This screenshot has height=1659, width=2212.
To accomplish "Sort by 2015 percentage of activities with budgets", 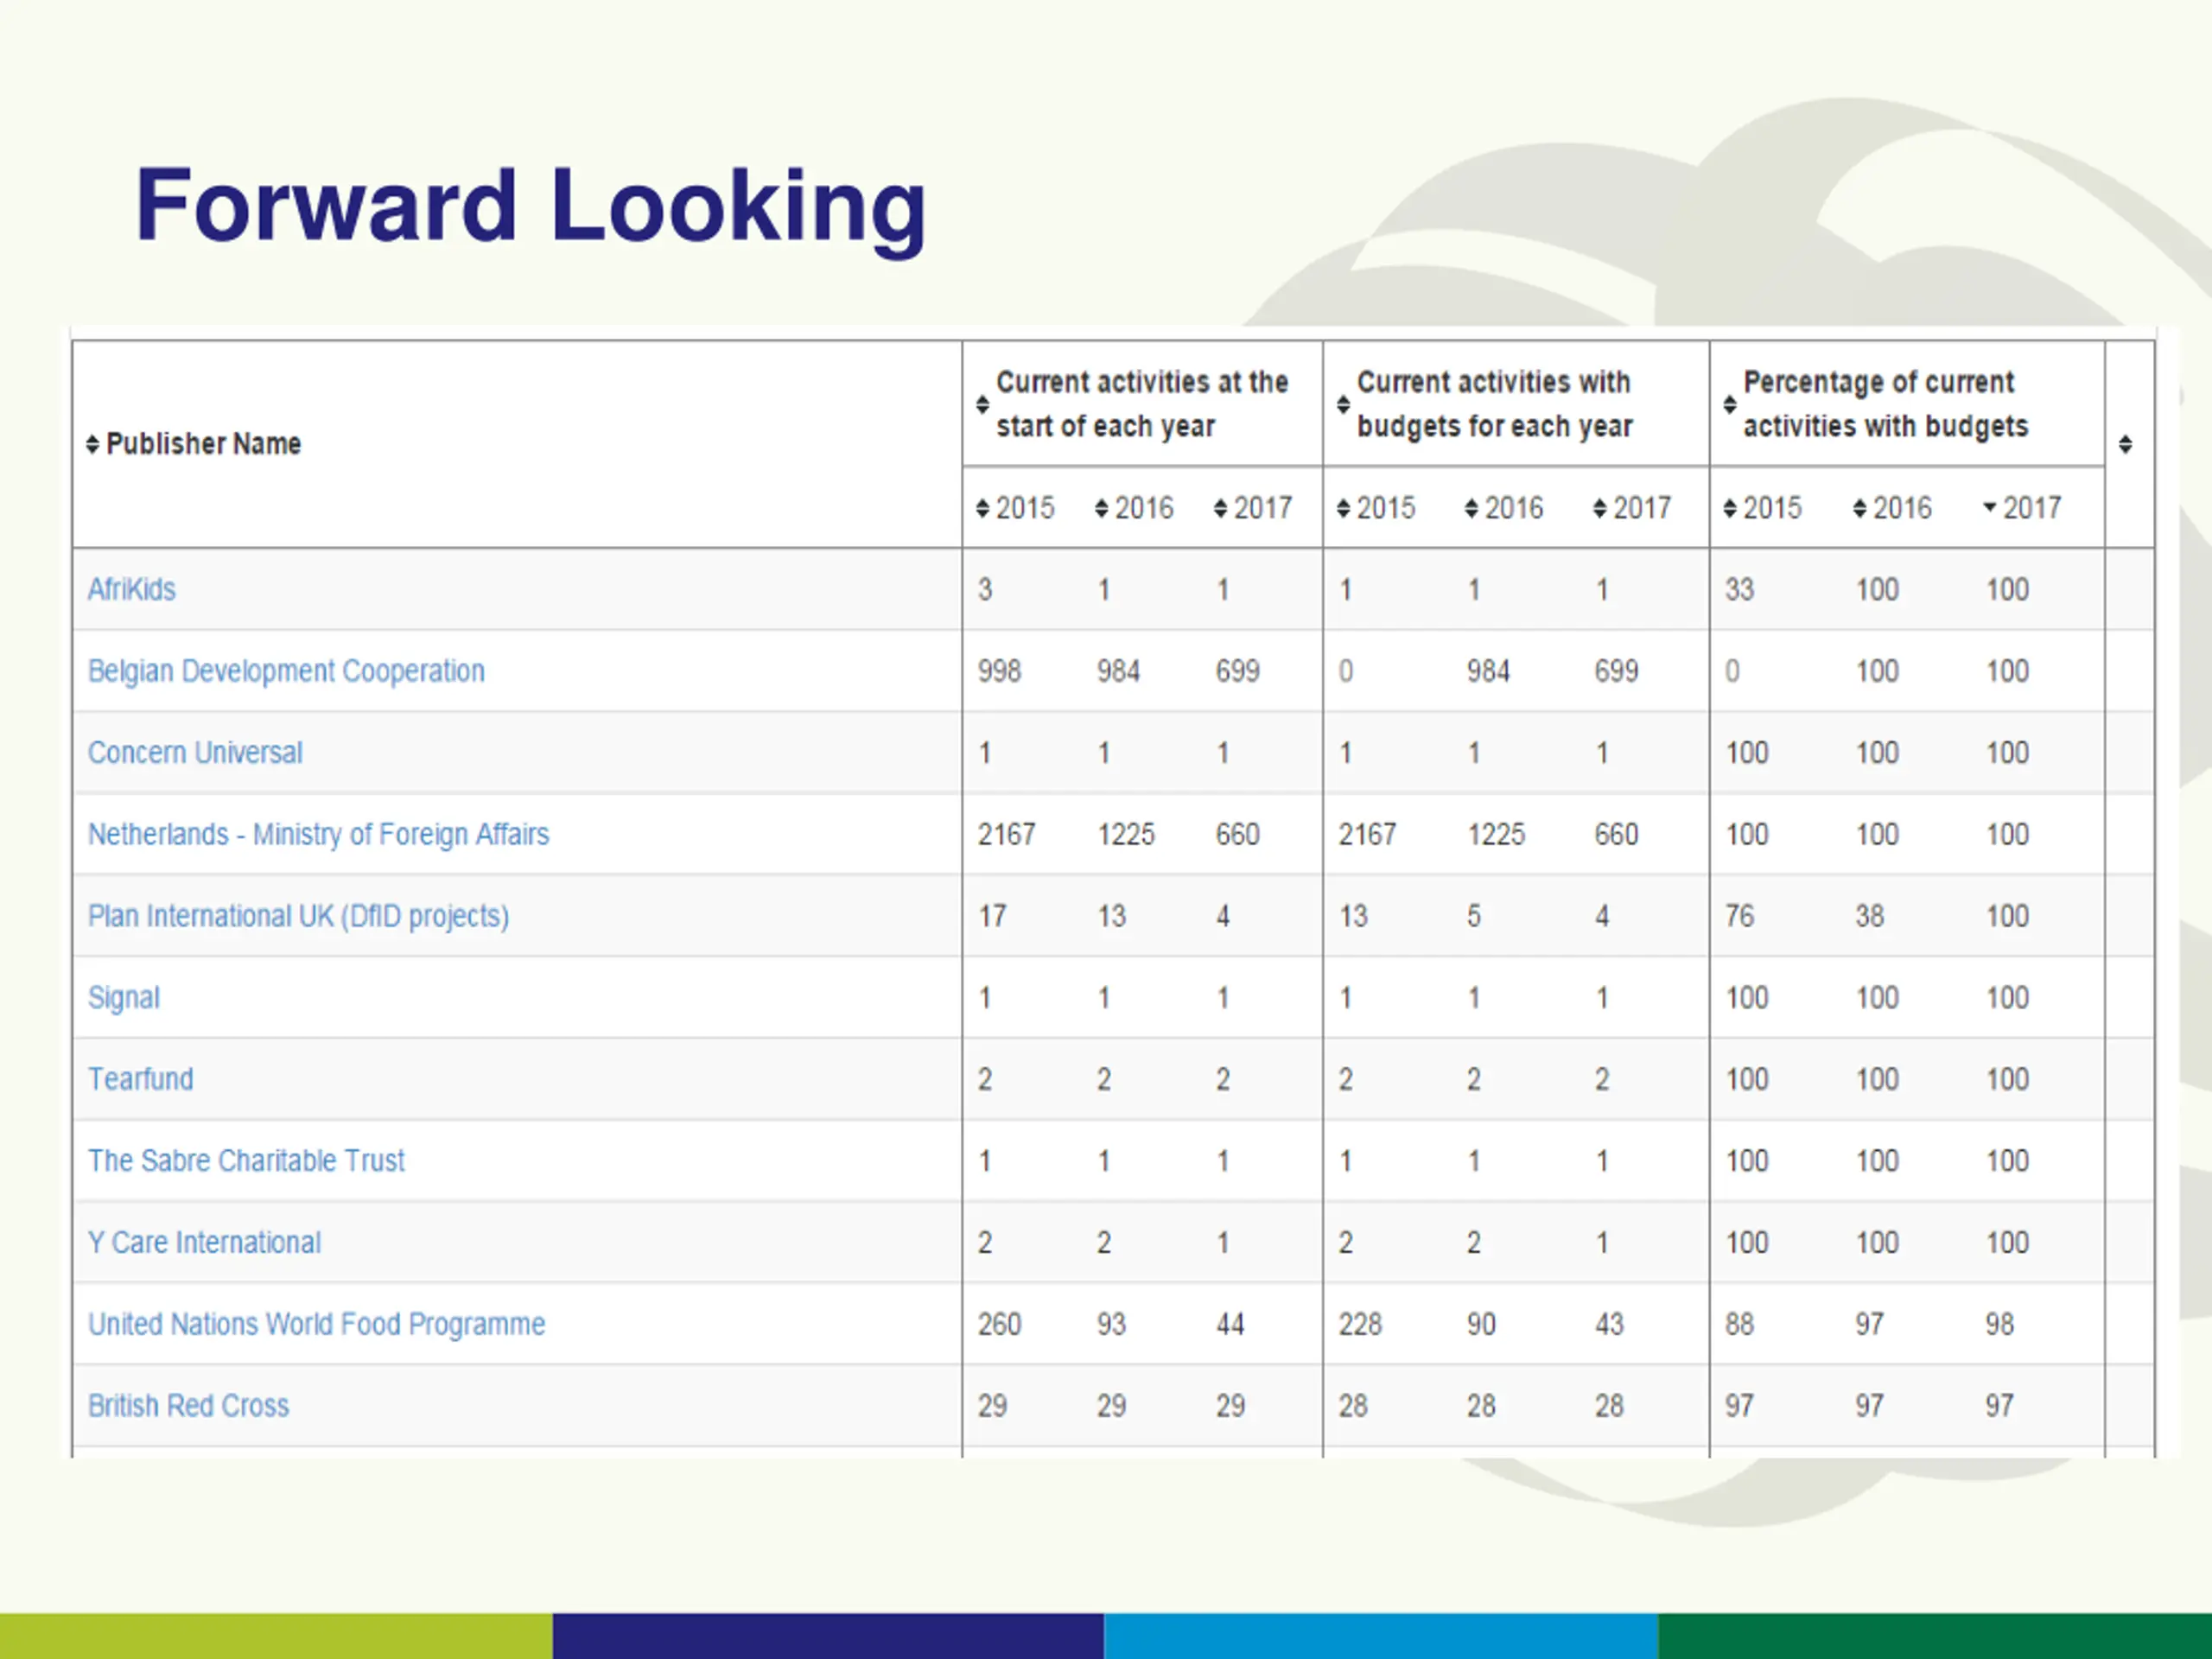I will coord(1762,508).
